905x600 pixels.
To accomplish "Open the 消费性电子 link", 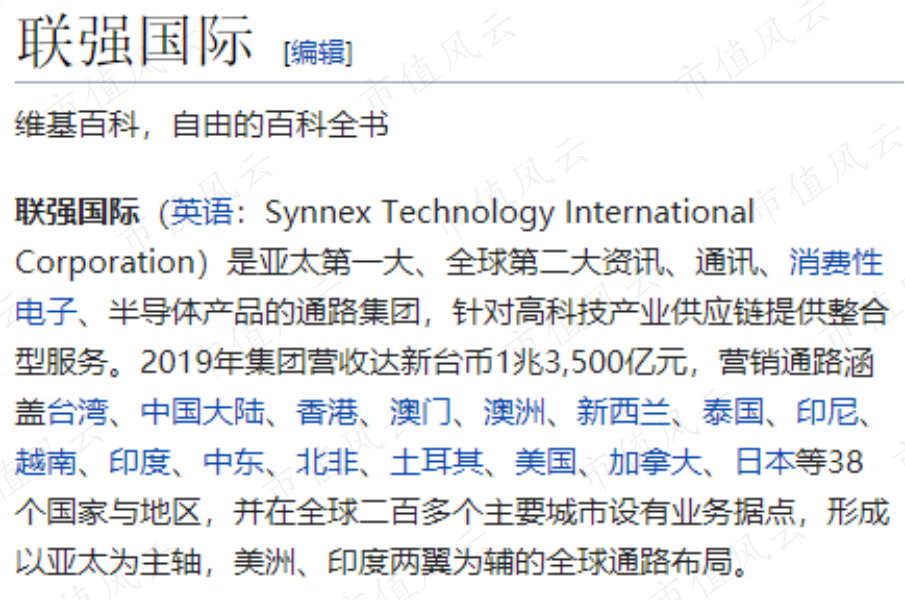I will (836, 262).
